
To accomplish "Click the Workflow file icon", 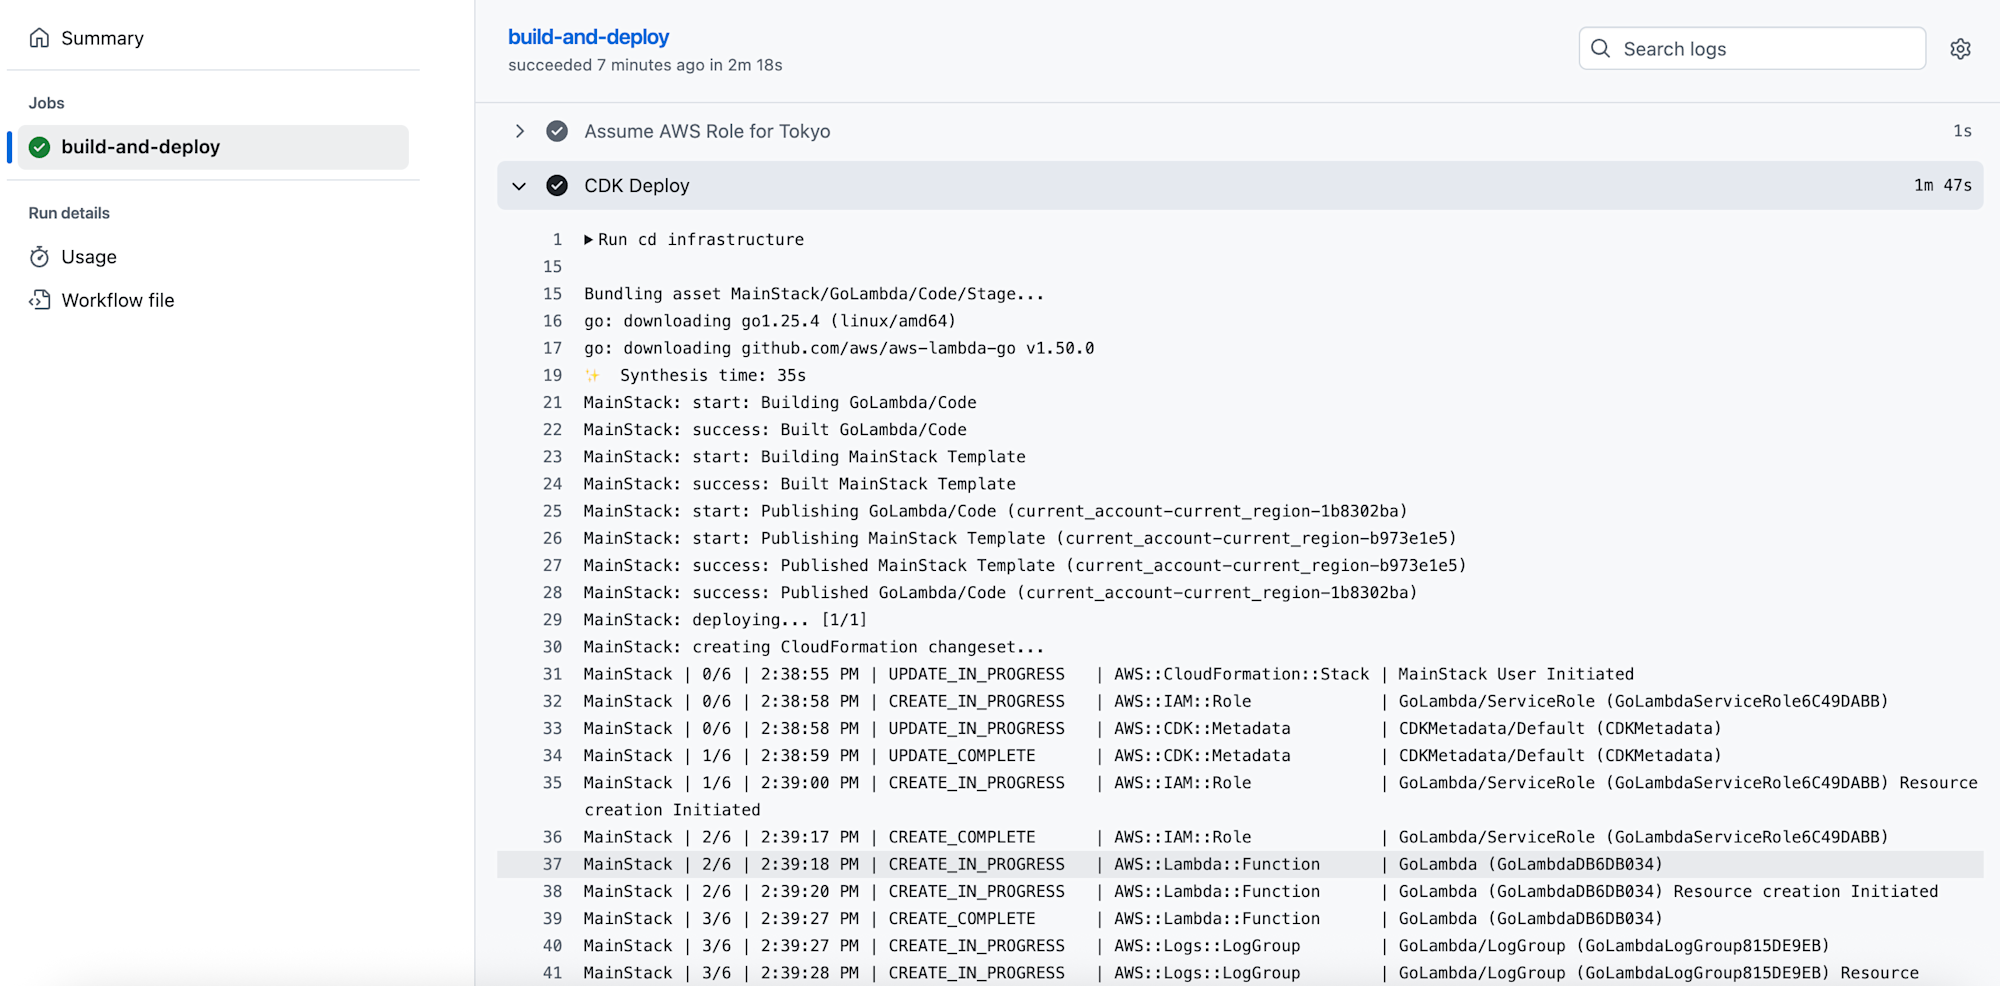I will (39, 300).
